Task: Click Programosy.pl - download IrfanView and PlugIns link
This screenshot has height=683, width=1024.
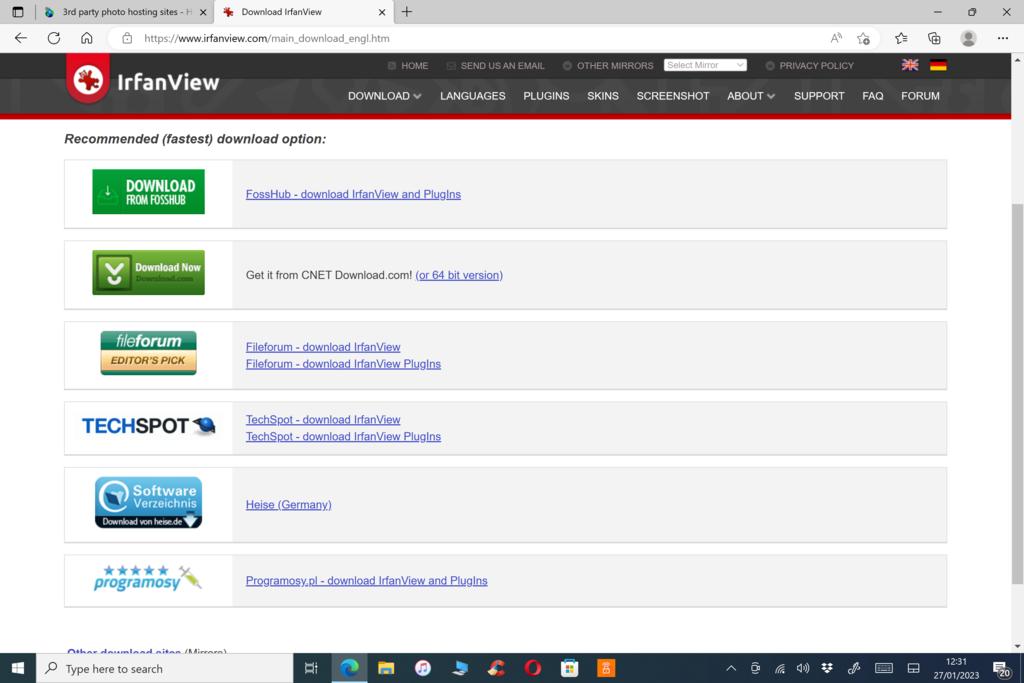Action: click(366, 580)
